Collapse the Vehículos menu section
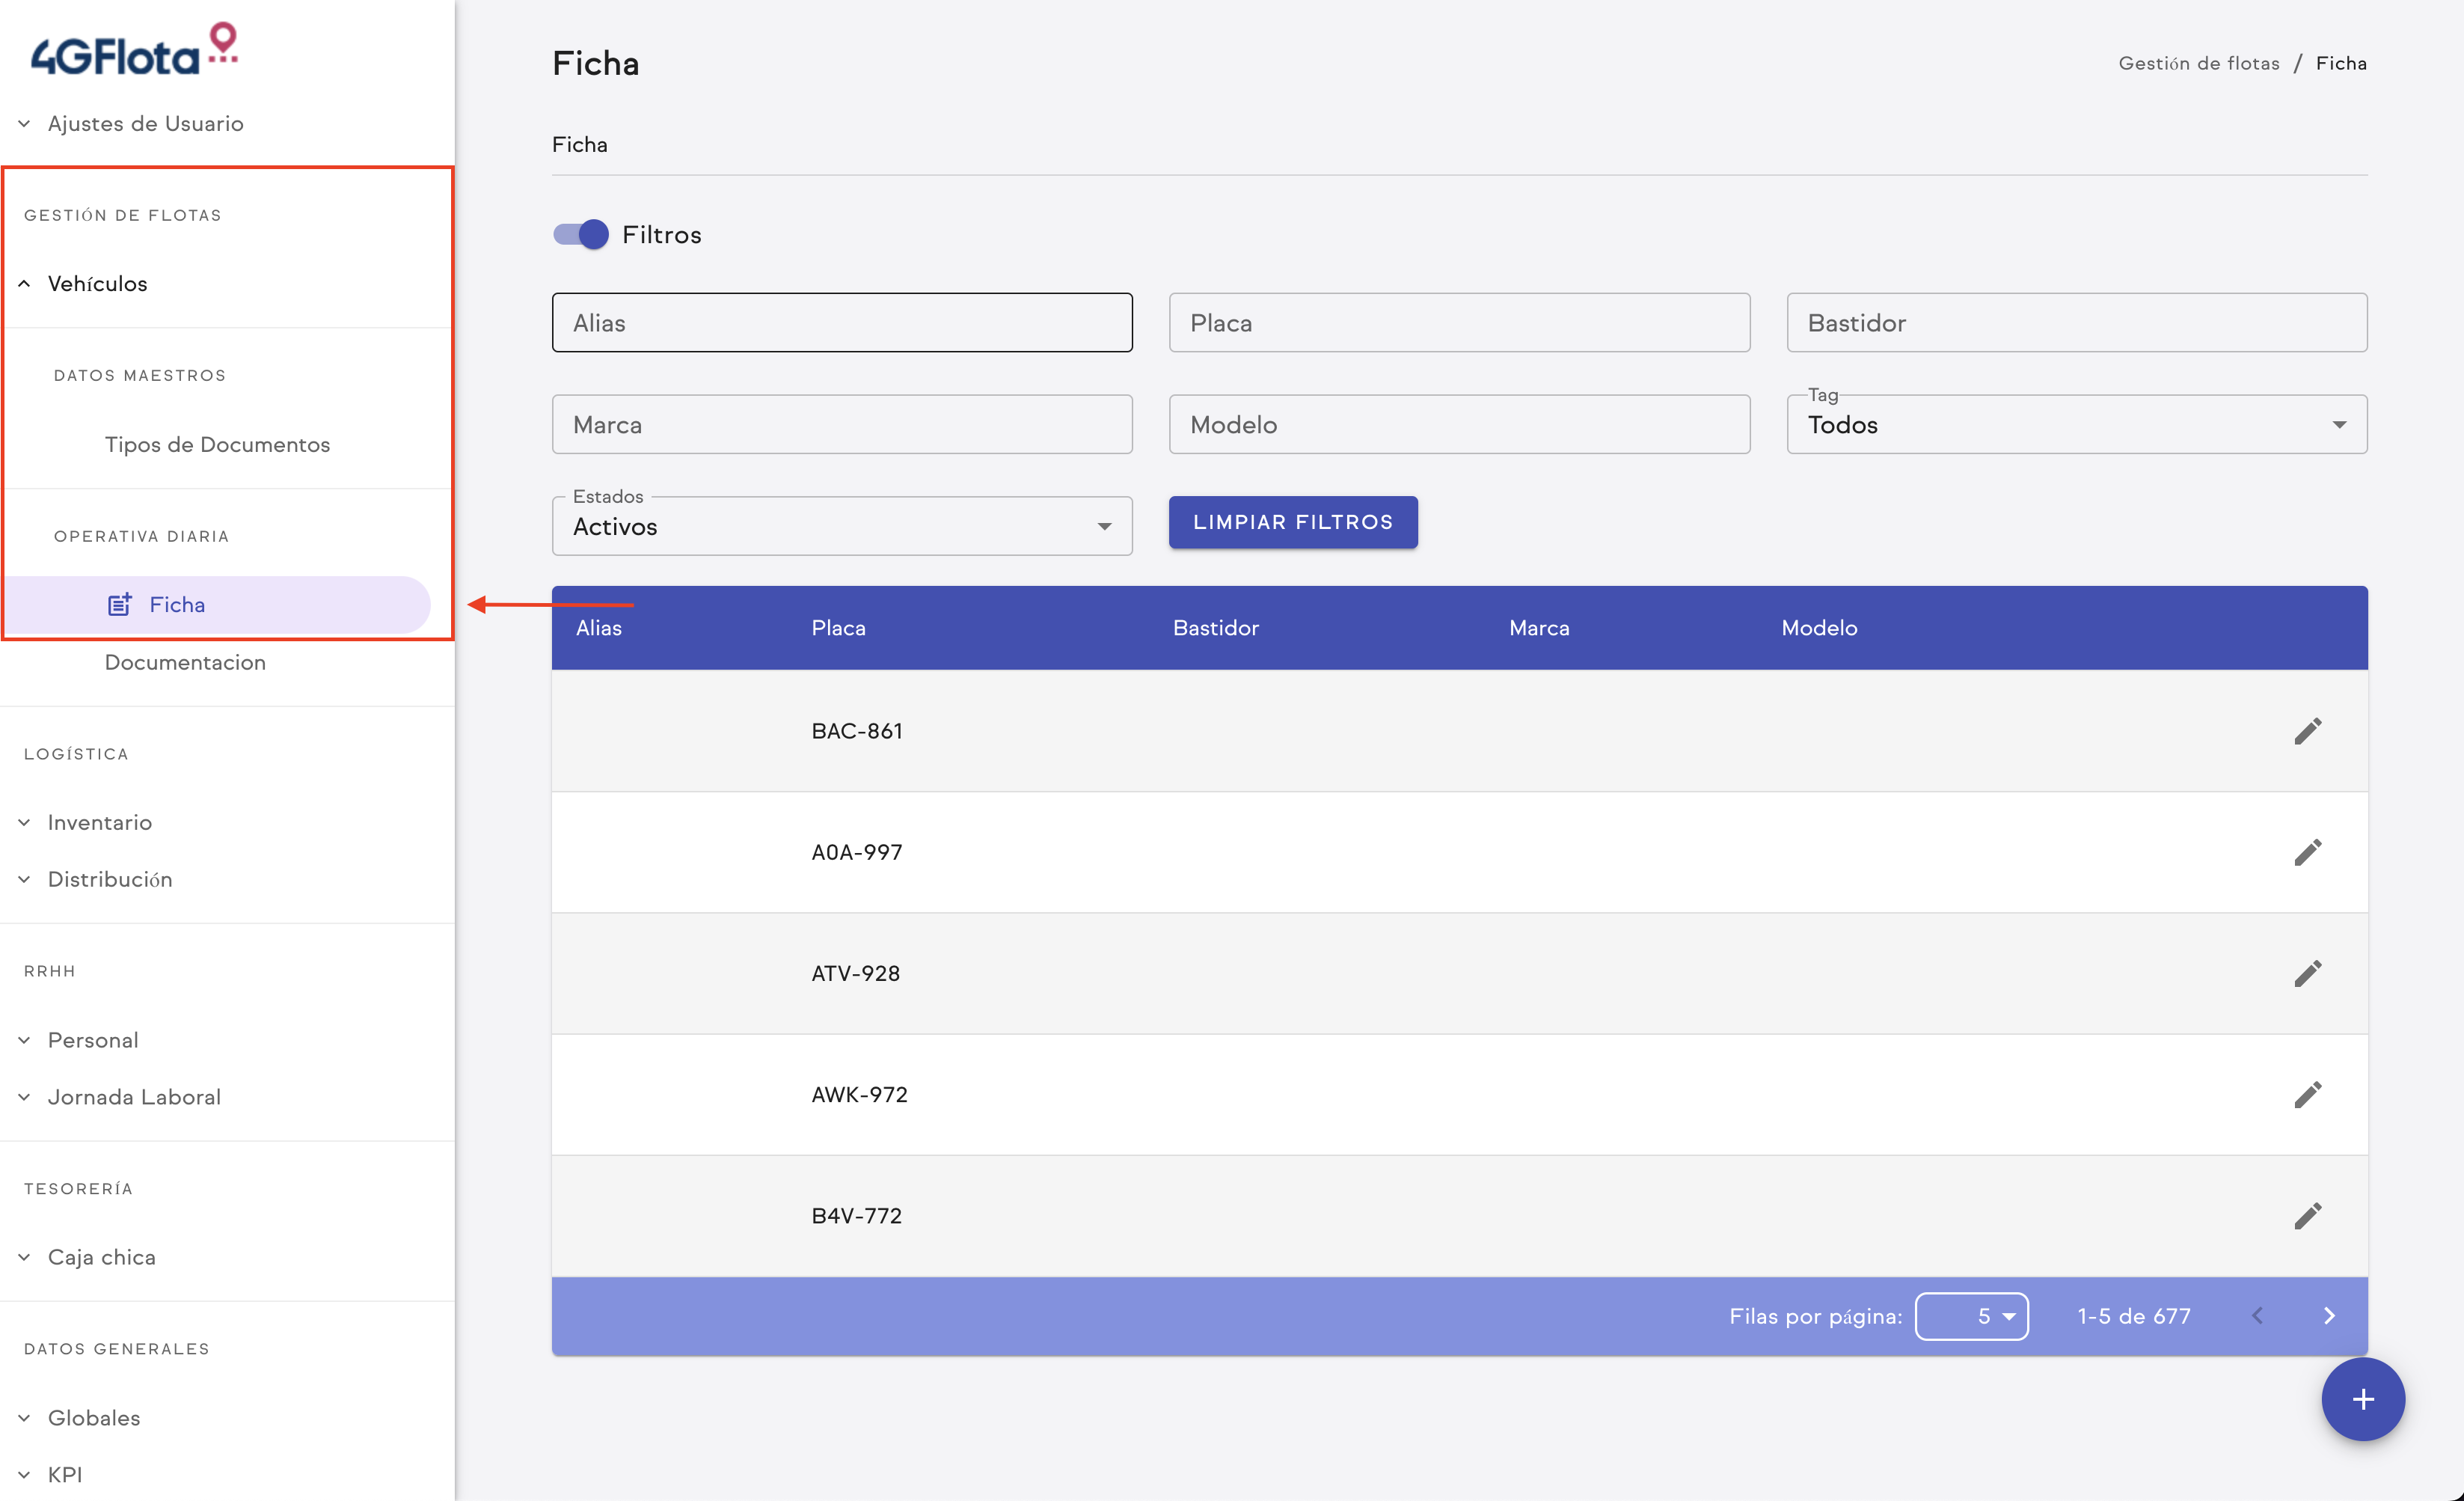This screenshot has width=2464, height=1501. [97, 283]
